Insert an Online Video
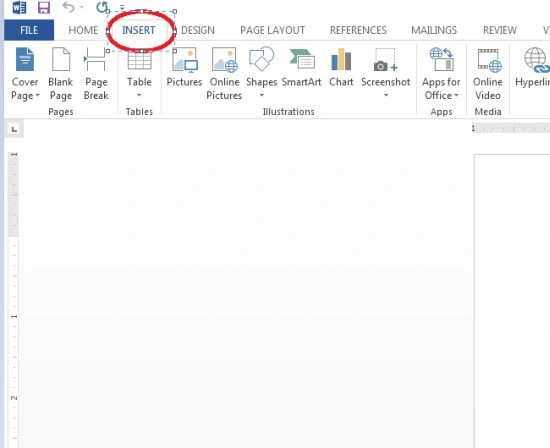Viewport: 550px width, 448px height. (488, 74)
